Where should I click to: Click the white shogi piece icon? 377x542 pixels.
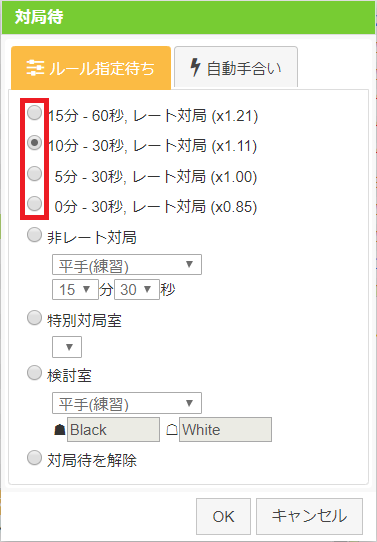[x=172, y=430]
